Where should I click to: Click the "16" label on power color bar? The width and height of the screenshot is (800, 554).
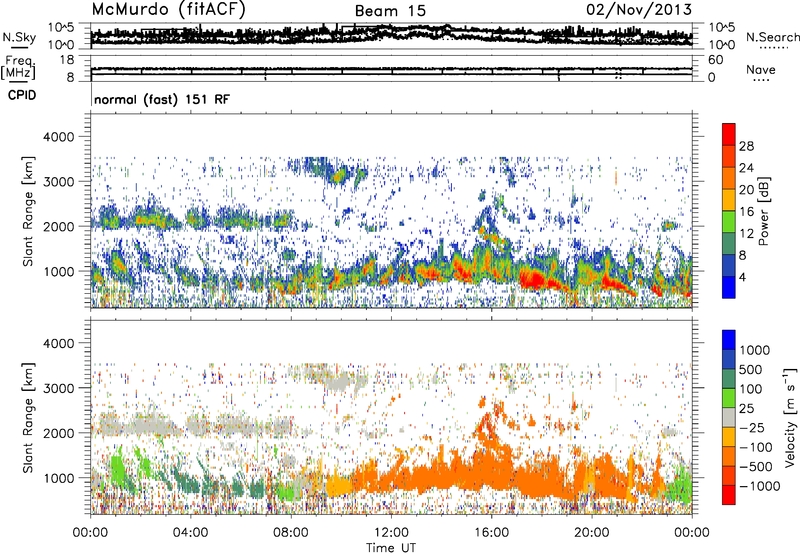746,212
